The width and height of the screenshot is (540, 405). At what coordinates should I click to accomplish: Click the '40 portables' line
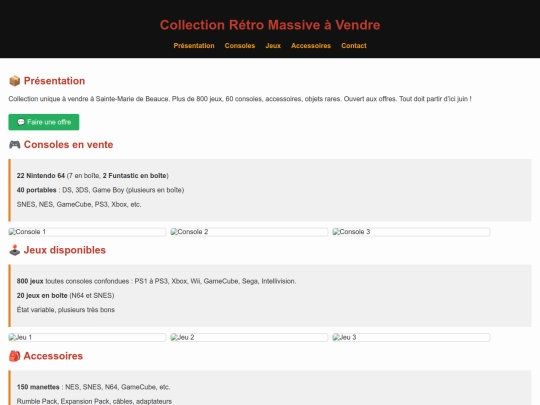click(100, 190)
